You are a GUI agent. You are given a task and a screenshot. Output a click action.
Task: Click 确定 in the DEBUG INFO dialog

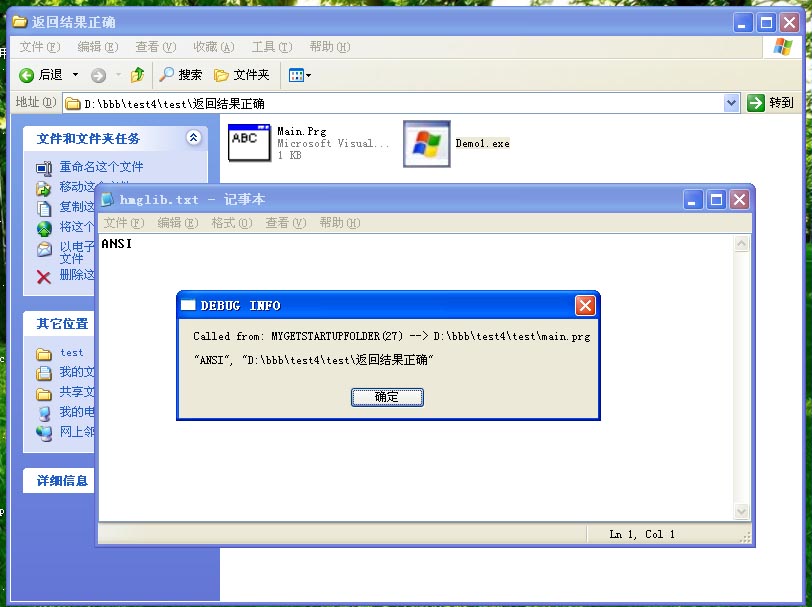click(x=387, y=397)
